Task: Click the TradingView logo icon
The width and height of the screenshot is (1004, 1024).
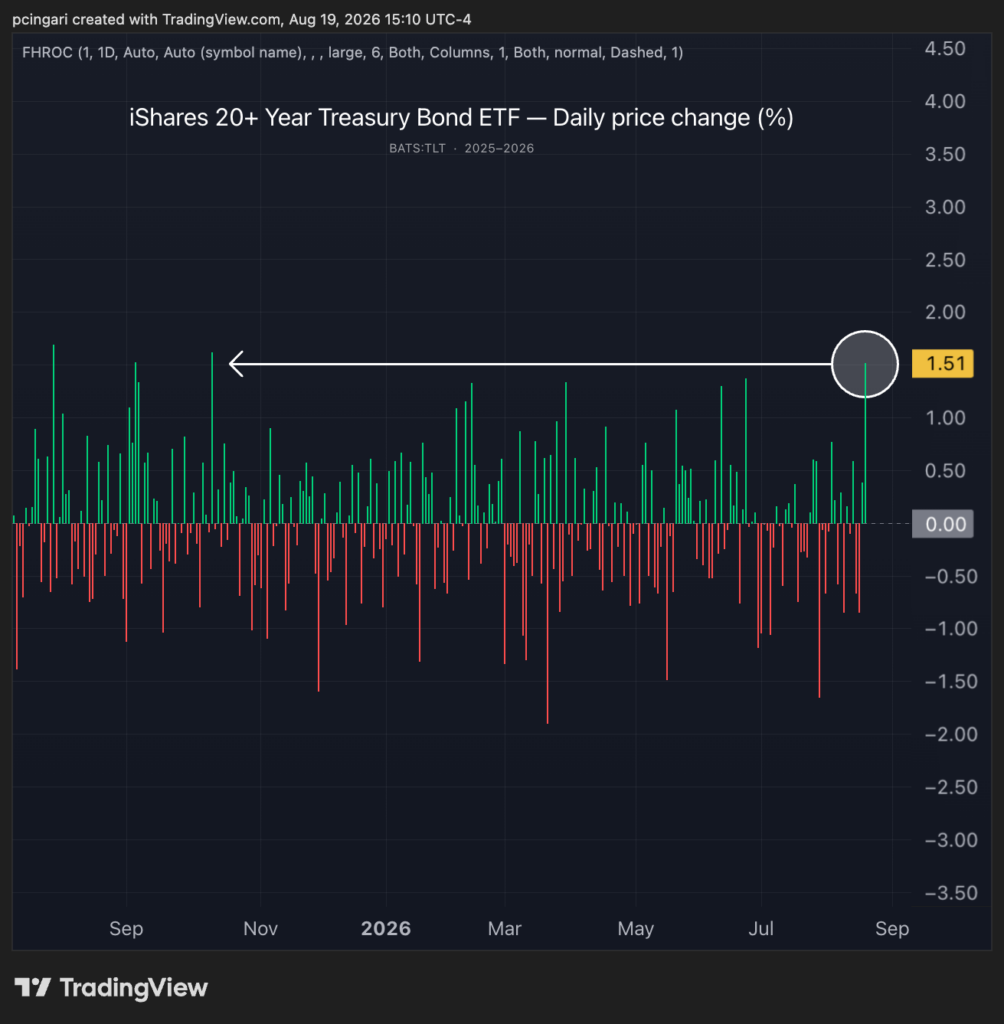Action: (x=32, y=987)
